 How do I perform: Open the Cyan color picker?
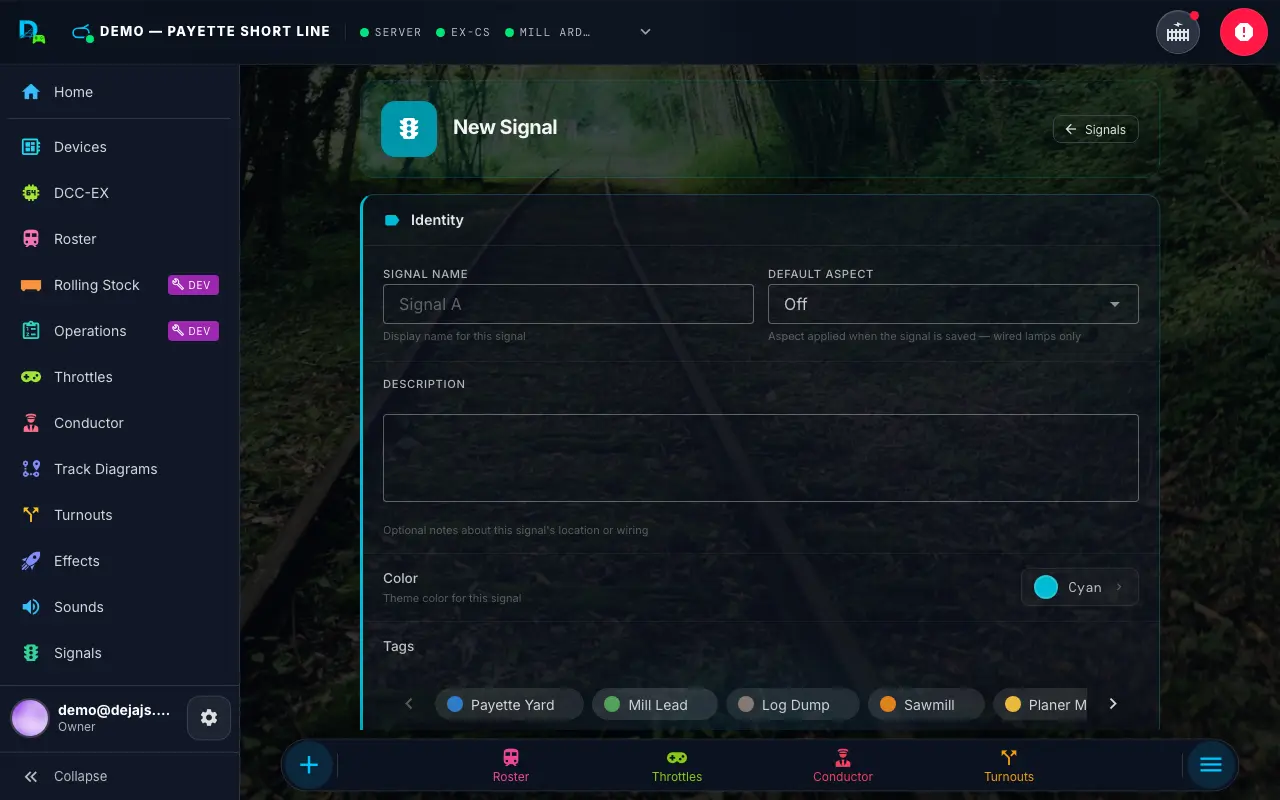tap(1080, 587)
